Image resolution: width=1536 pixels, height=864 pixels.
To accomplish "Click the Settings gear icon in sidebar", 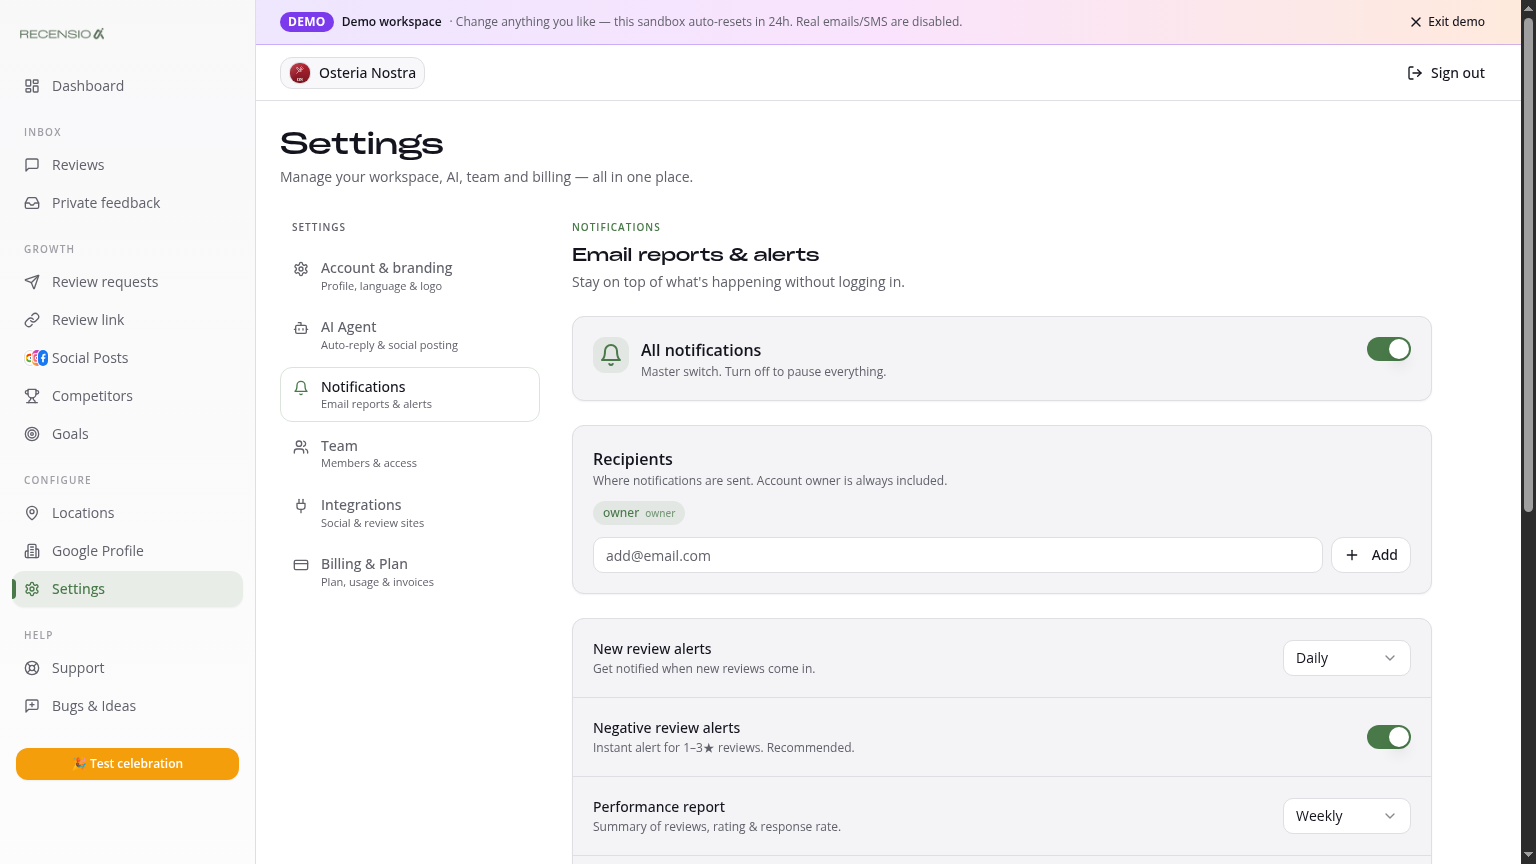I will point(32,589).
